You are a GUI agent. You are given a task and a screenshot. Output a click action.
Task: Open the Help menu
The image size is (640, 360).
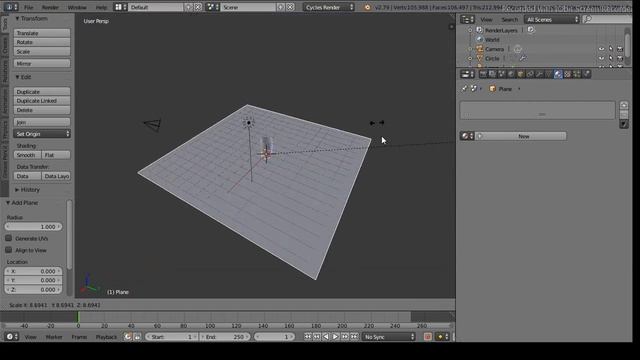(x=101, y=7)
